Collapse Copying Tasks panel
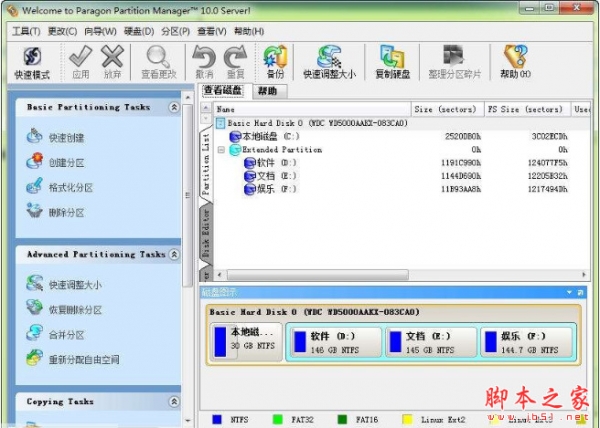Screen dimensions: 600x428 (174, 402)
